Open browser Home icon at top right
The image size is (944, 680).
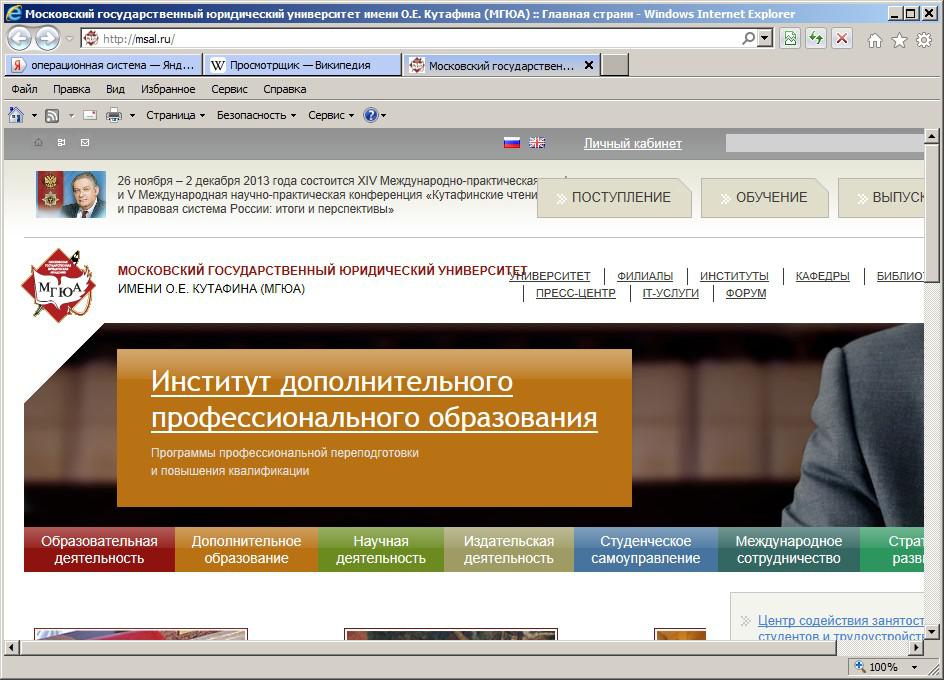pos(875,40)
